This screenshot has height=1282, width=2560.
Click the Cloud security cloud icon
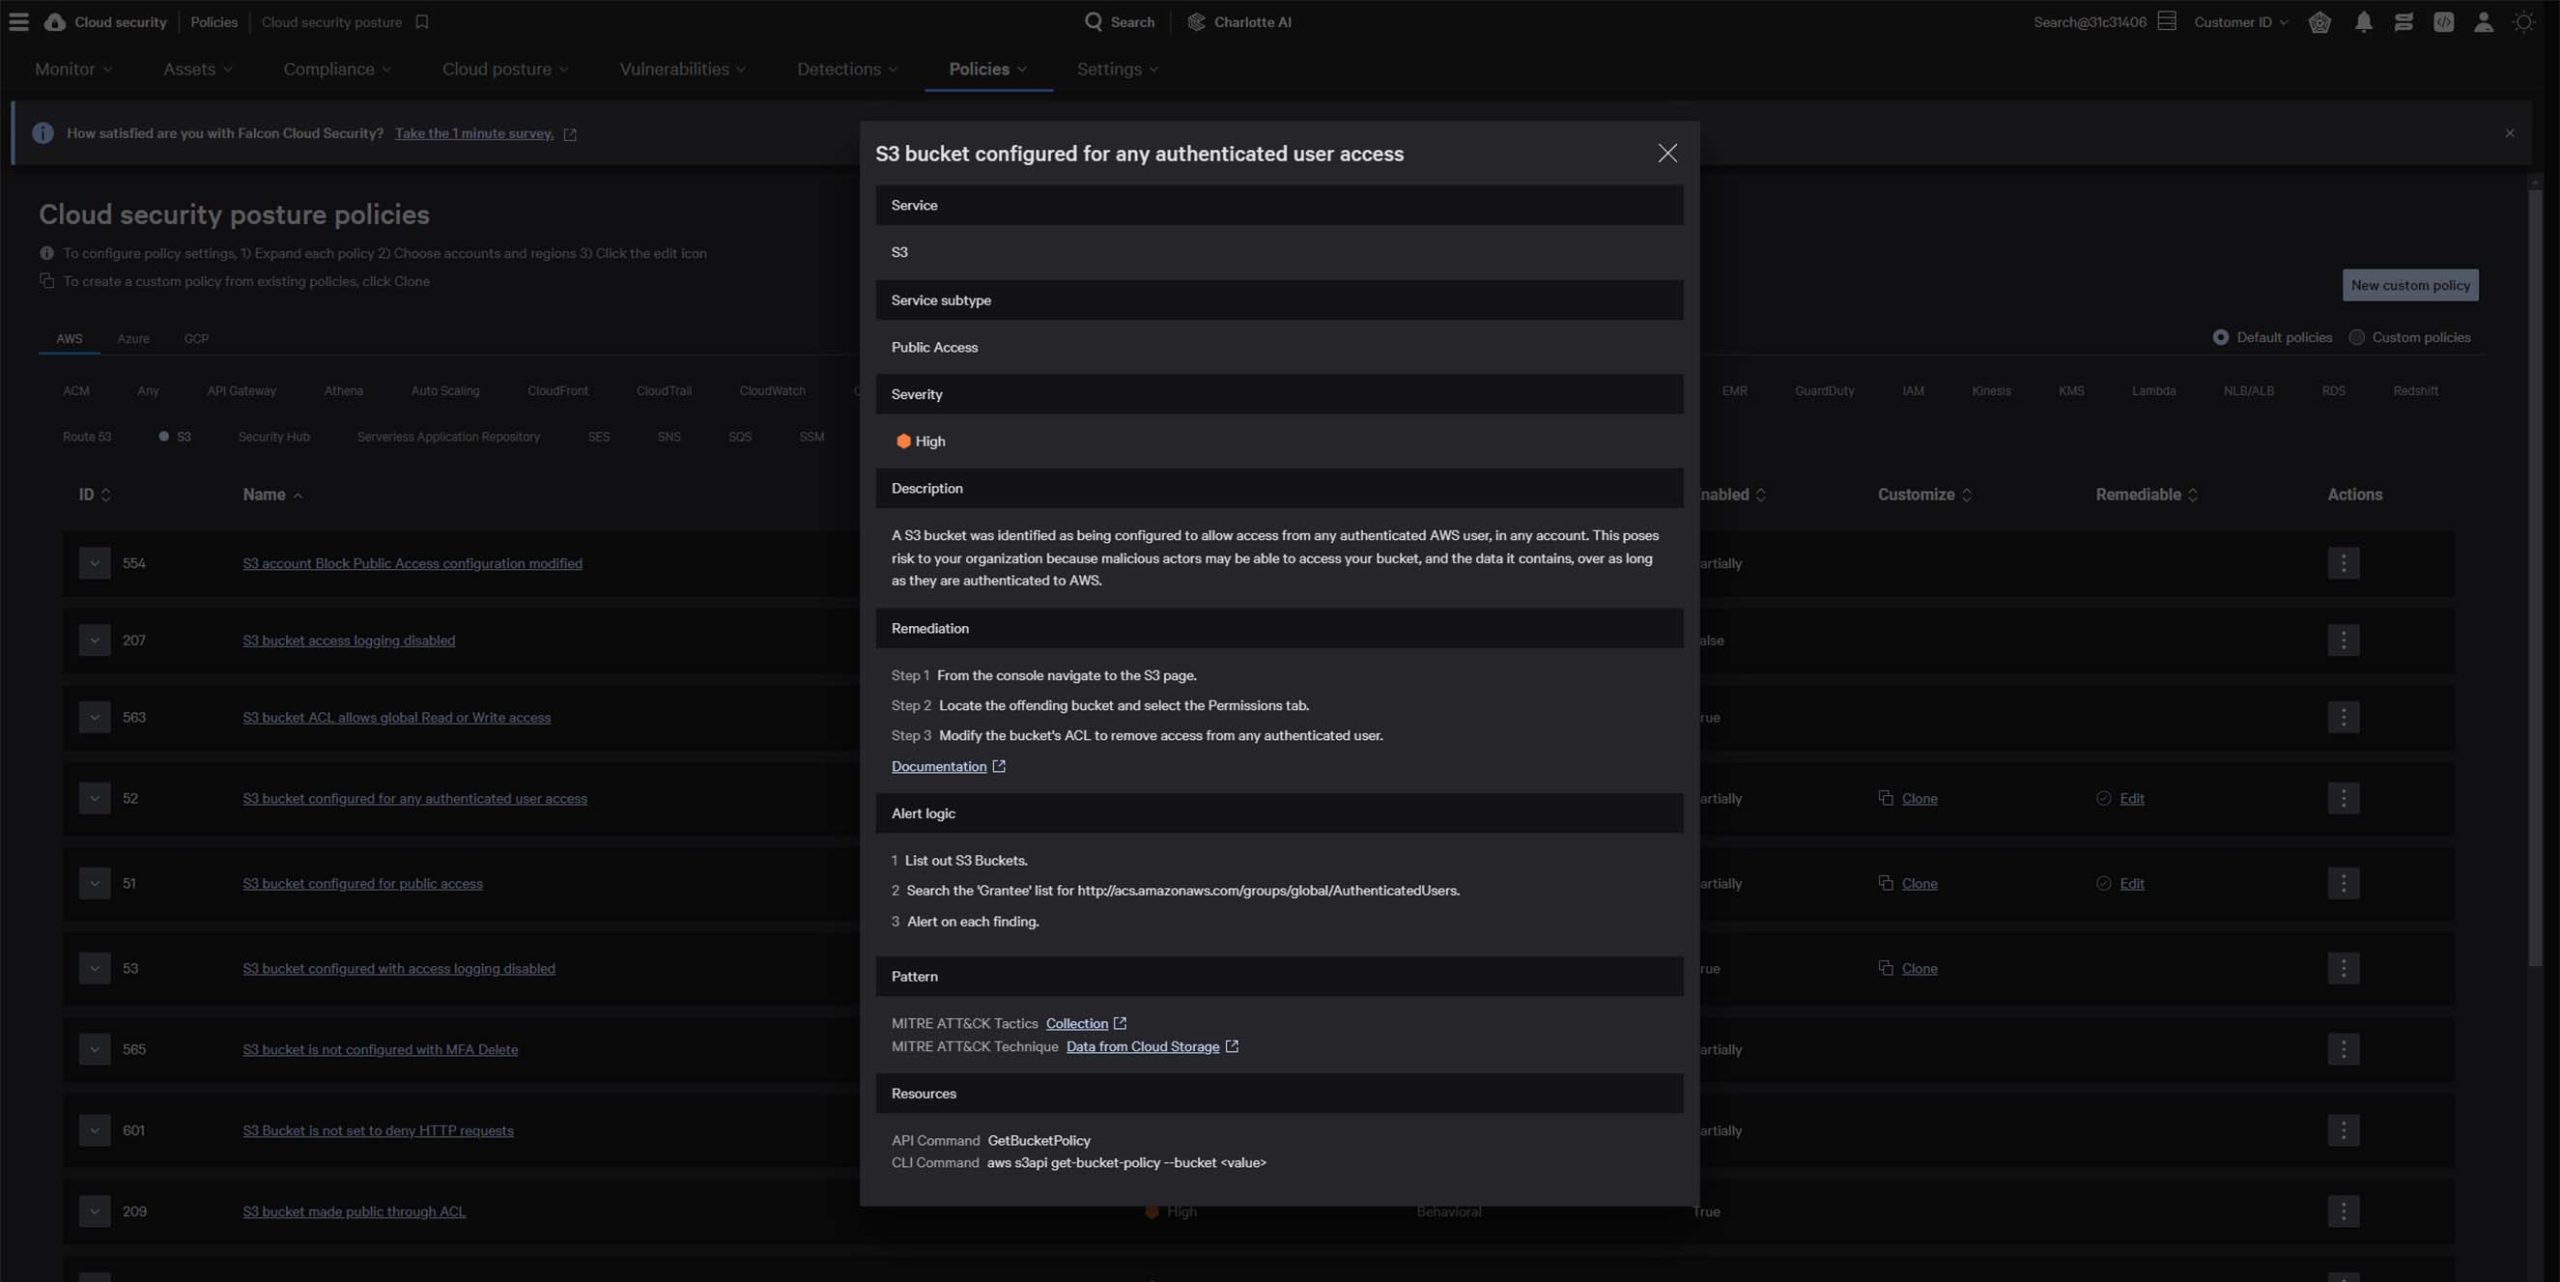point(55,22)
